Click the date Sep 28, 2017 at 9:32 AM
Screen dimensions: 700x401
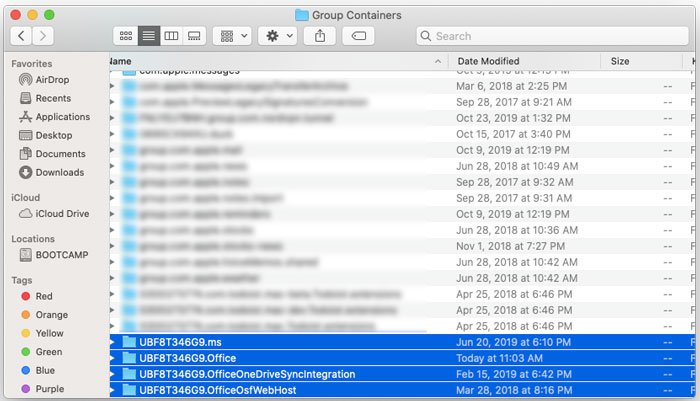pos(515,182)
